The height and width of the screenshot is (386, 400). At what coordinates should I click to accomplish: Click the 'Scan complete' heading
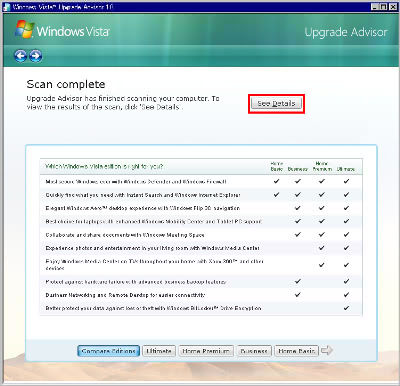click(x=66, y=84)
